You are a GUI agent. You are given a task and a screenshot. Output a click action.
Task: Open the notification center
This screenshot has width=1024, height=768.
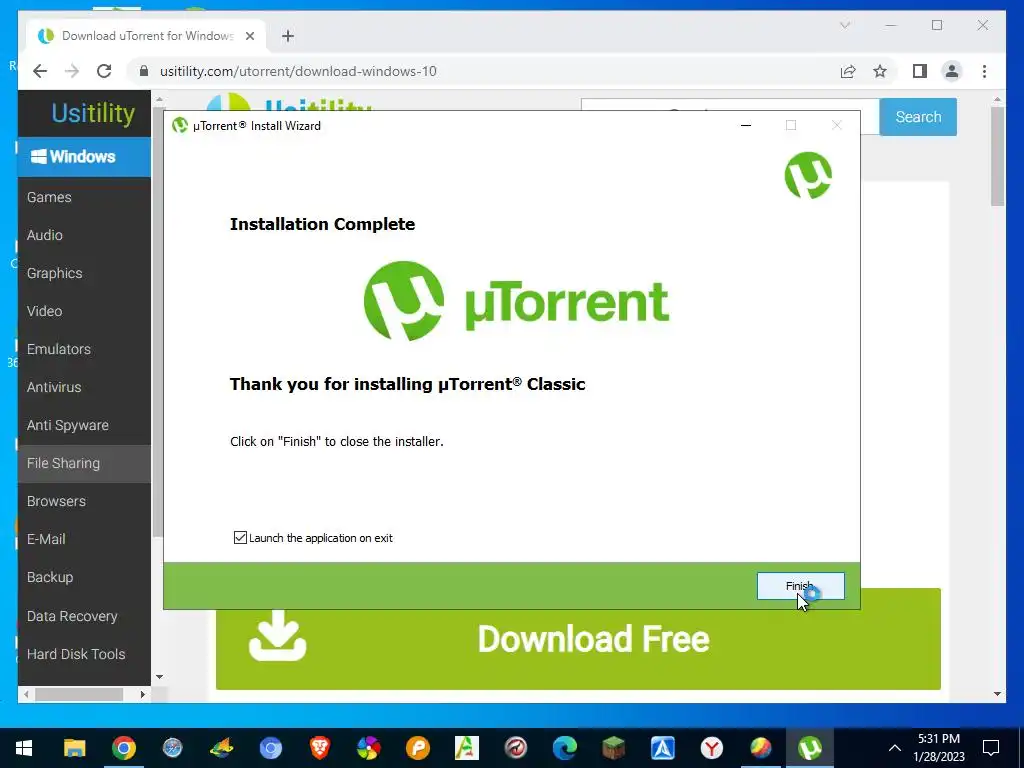coord(991,748)
